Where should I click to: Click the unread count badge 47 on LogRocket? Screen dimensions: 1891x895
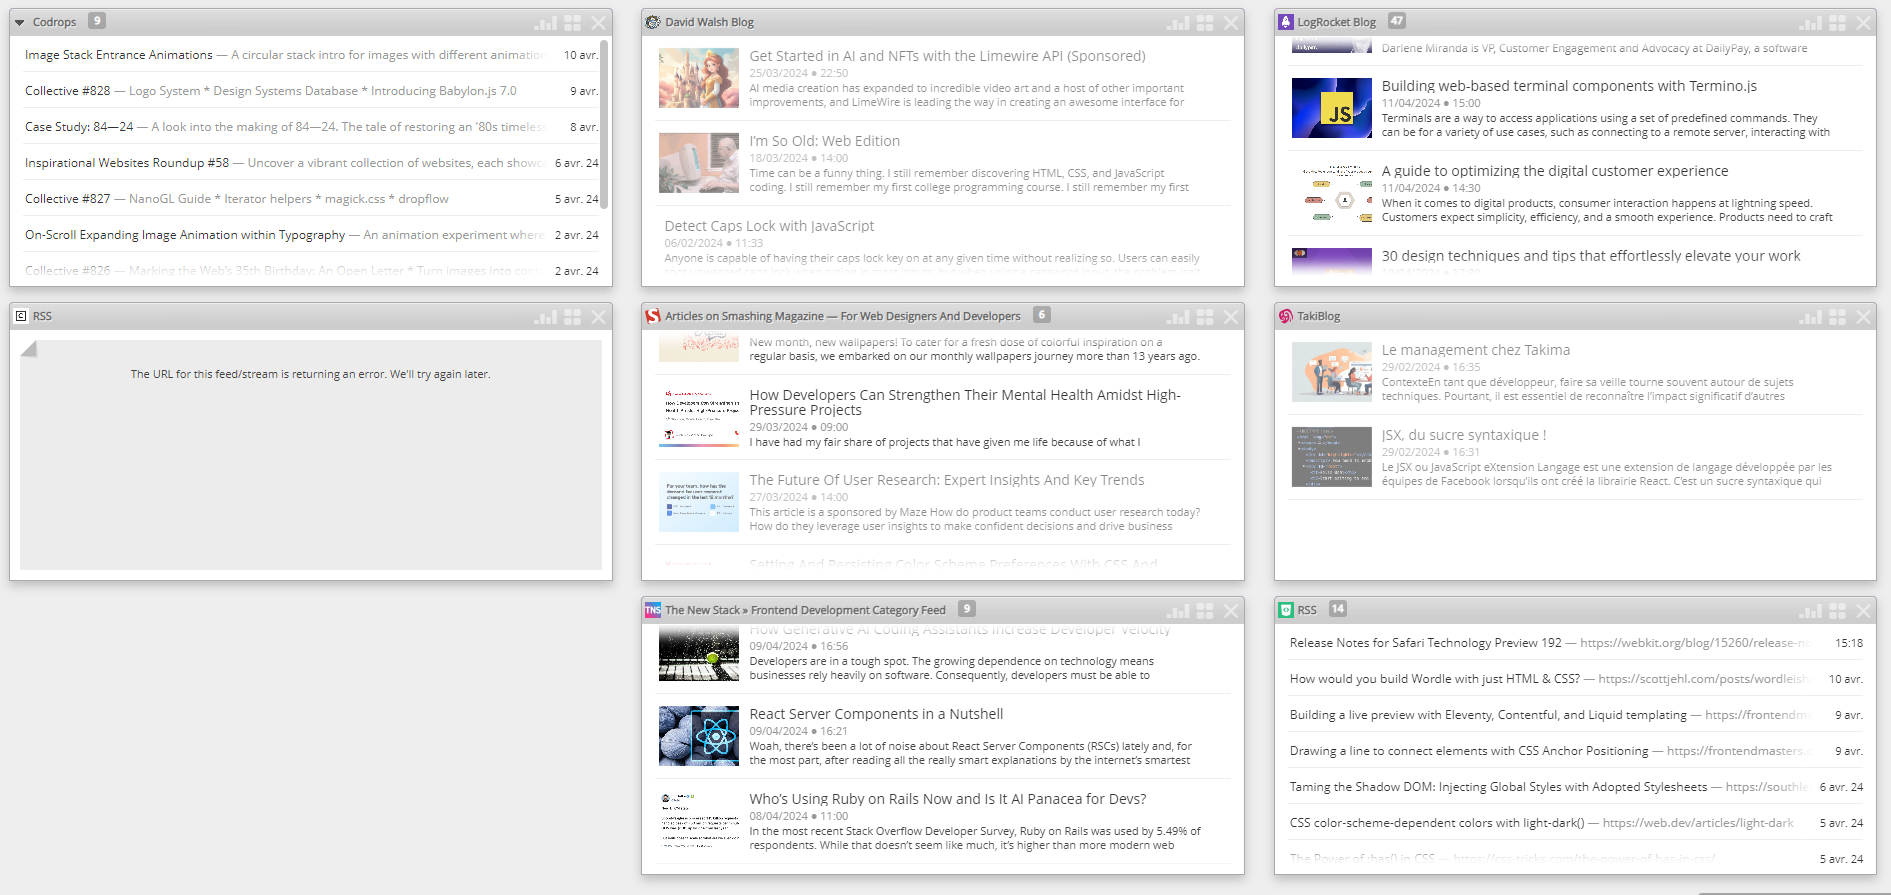point(1397,21)
